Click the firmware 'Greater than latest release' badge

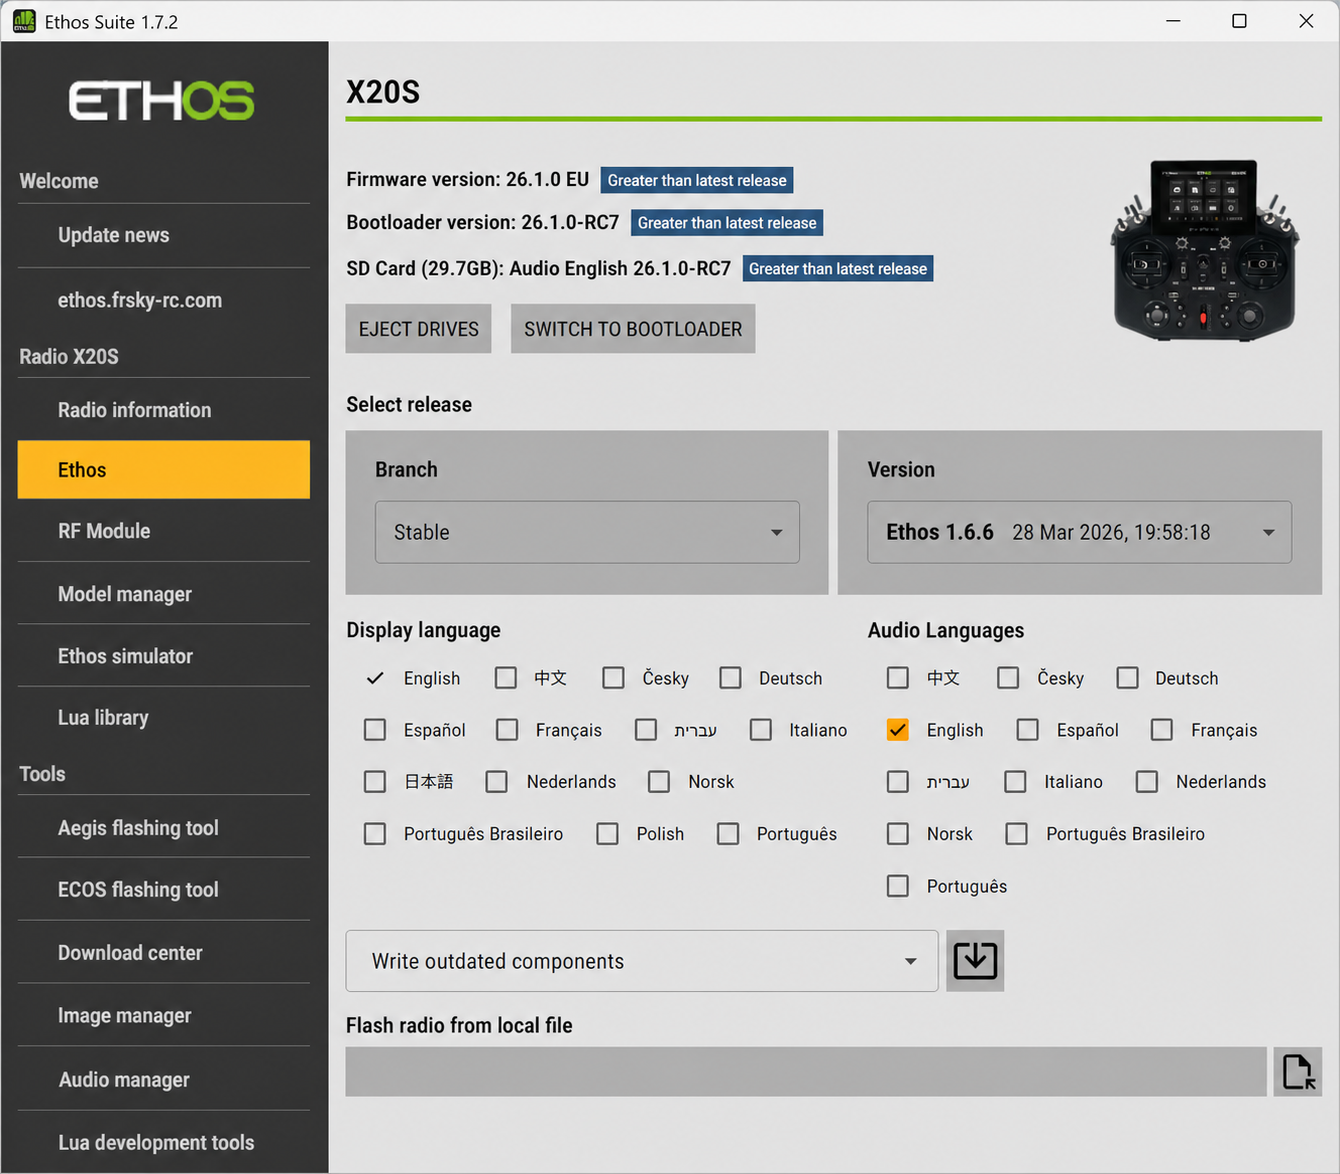click(697, 180)
